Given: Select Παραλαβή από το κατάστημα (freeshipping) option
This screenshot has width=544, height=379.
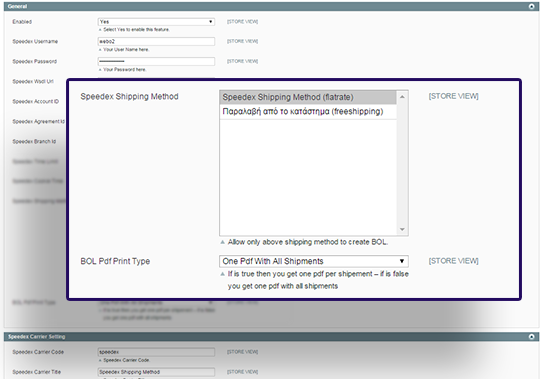Looking at the screenshot, I should click(x=308, y=111).
